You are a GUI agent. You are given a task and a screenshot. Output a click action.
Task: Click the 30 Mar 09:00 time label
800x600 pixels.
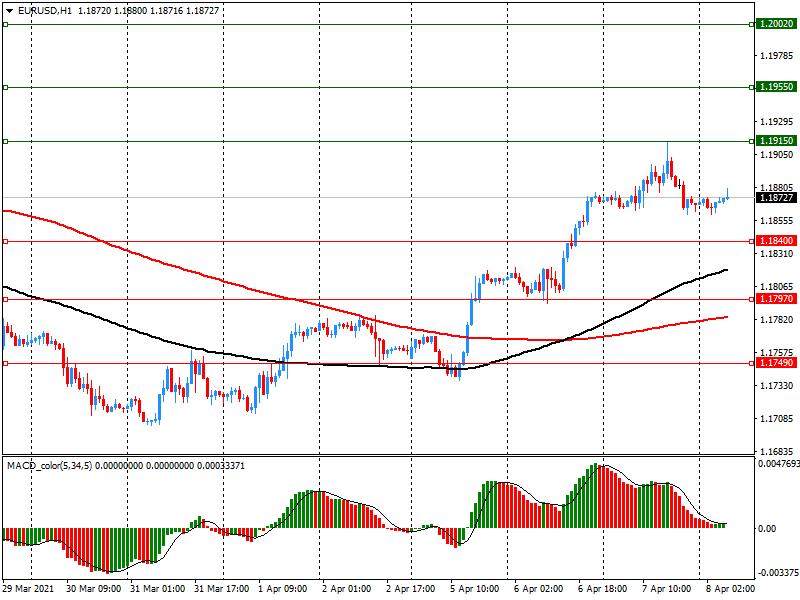coord(93,589)
